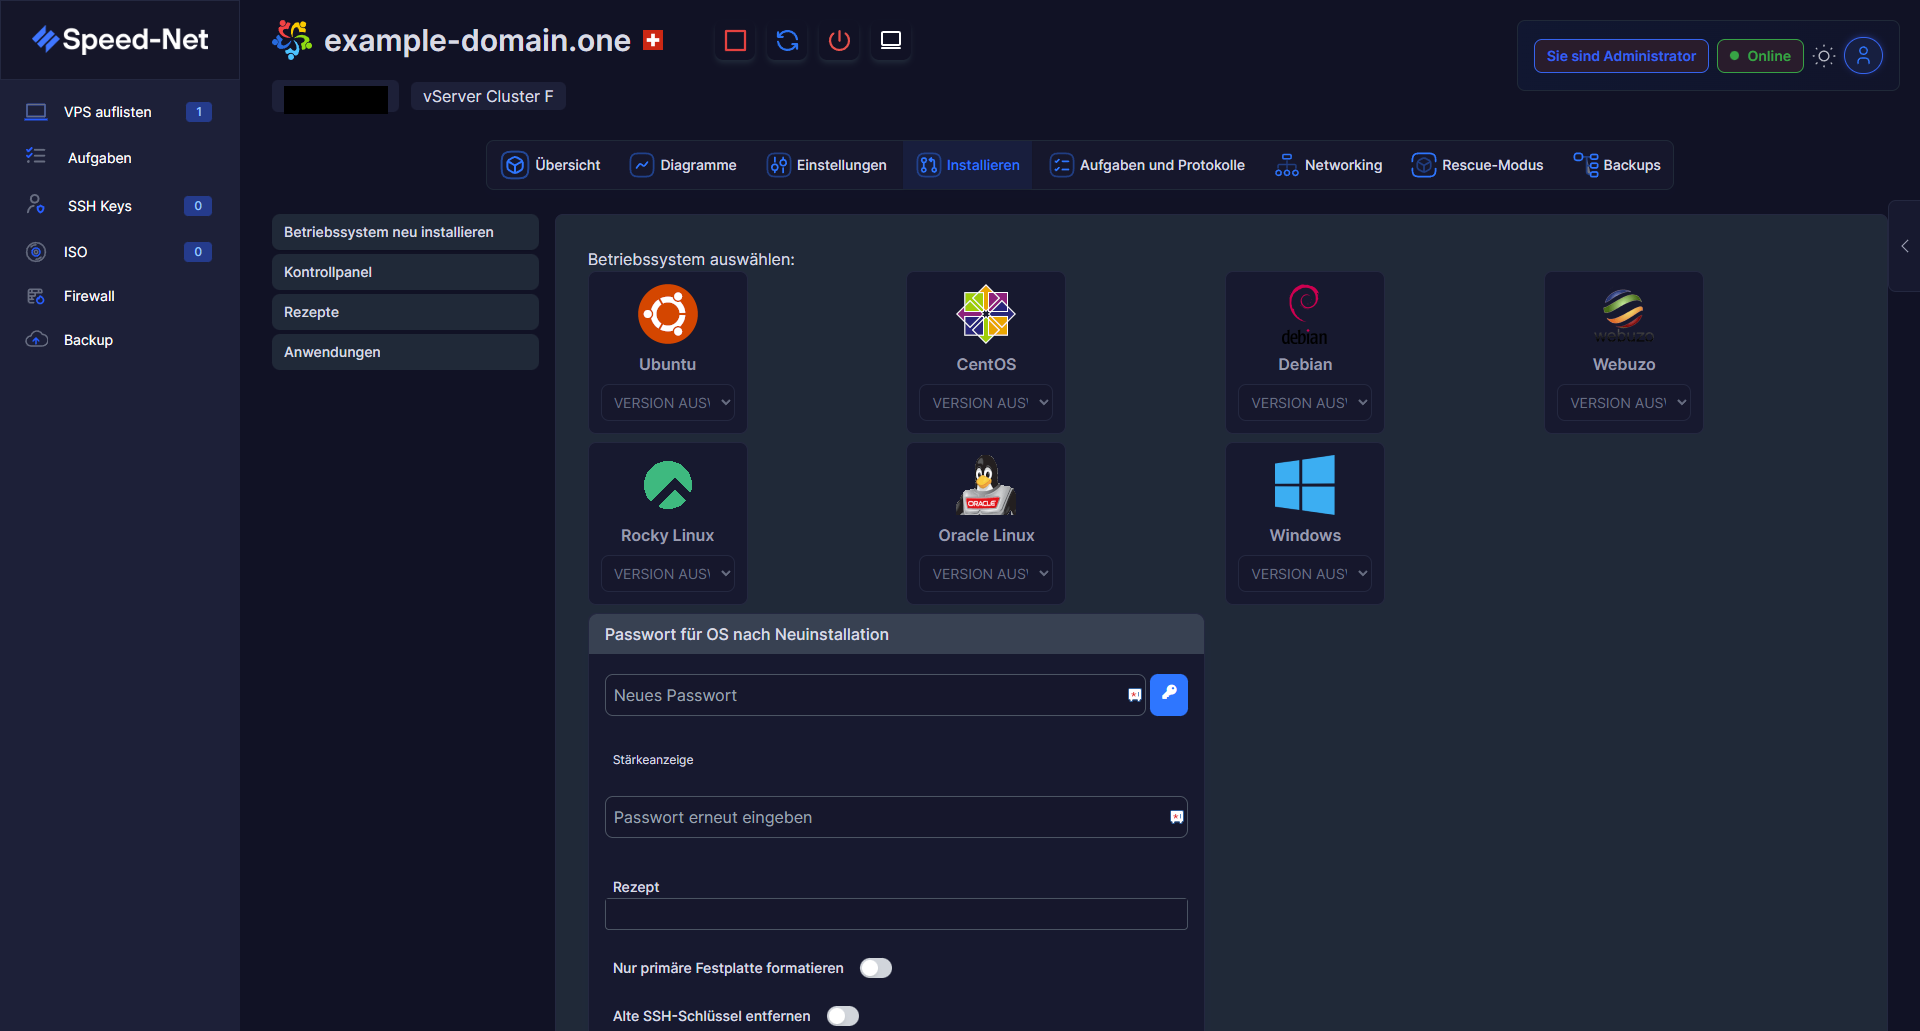Click the CentOS logo

pyautogui.click(x=986, y=314)
